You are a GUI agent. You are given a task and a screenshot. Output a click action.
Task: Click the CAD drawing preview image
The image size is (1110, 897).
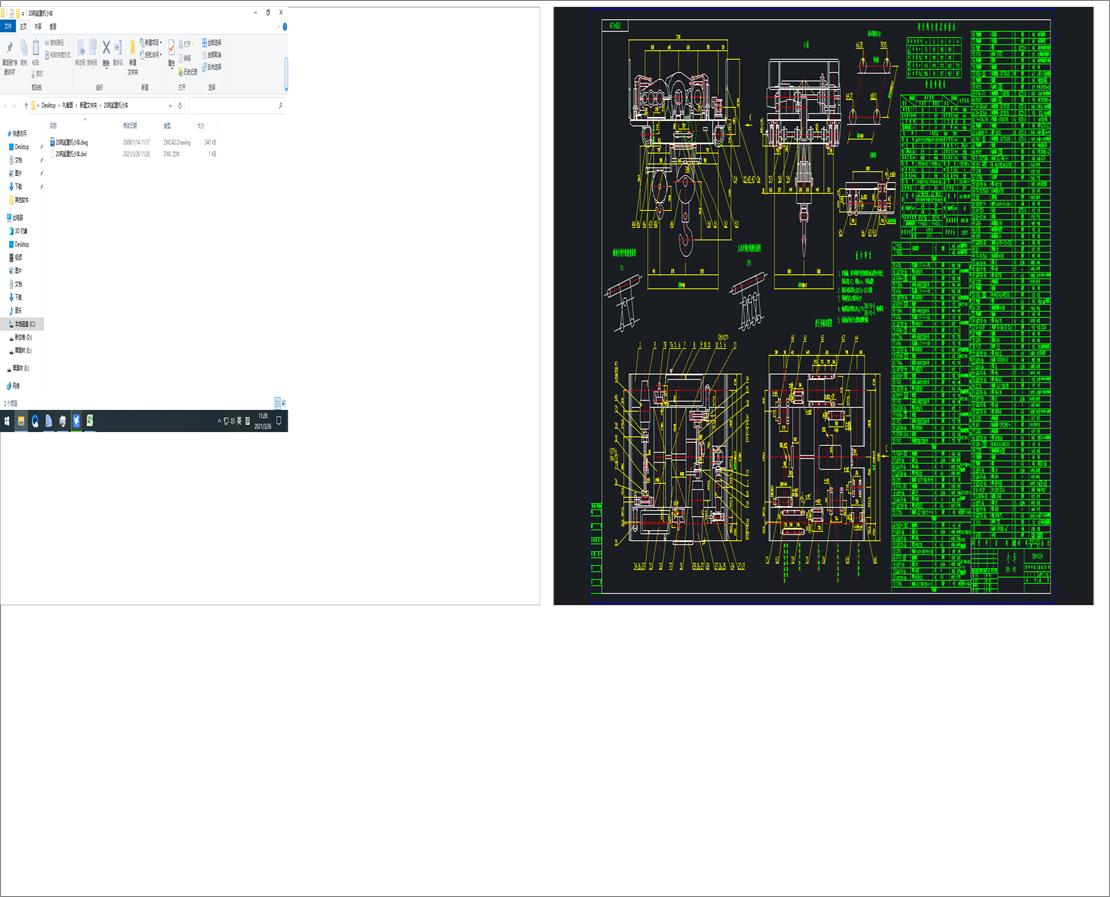(823, 306)
